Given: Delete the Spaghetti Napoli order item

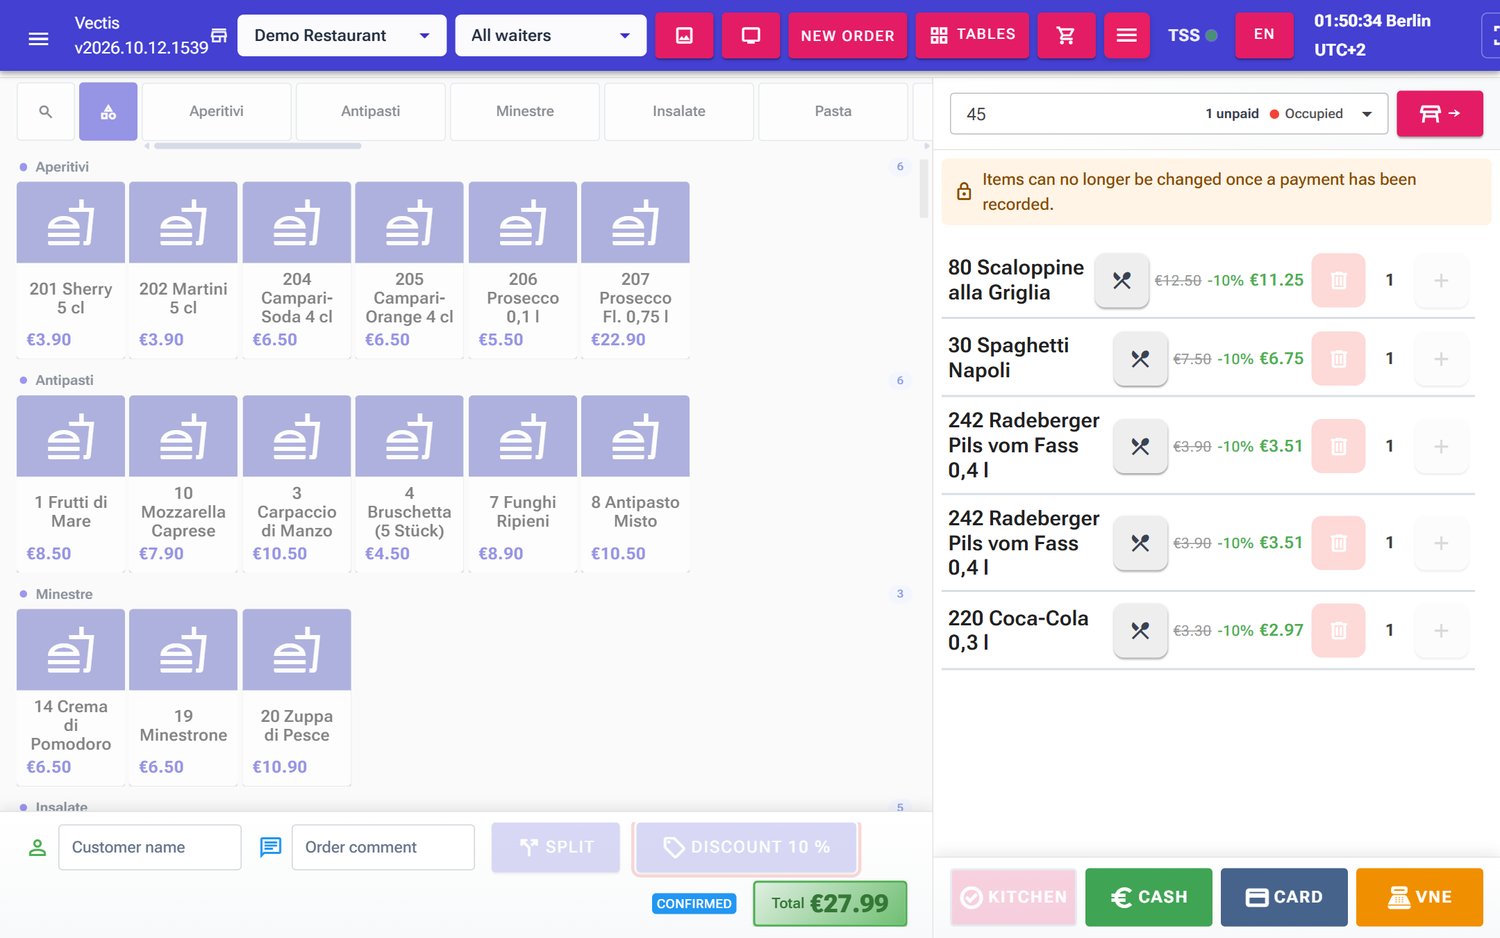Looking at the screenshot, I should (x=1338, y=359).
